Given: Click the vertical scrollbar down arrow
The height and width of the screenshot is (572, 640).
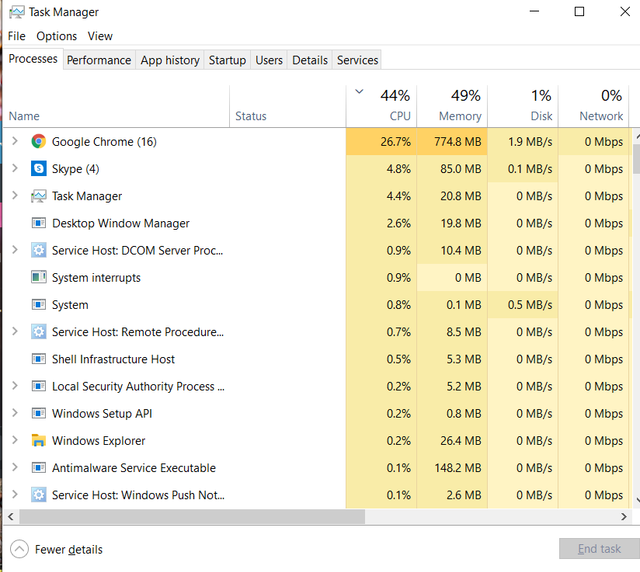Looking at the screenshot, I should [x=637, y=499].
